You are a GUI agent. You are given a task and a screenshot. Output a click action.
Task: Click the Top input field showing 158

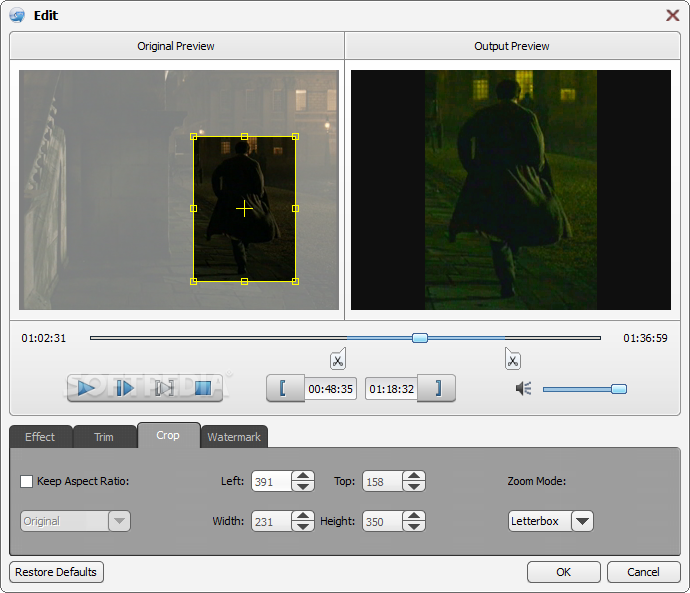[382, 481]
